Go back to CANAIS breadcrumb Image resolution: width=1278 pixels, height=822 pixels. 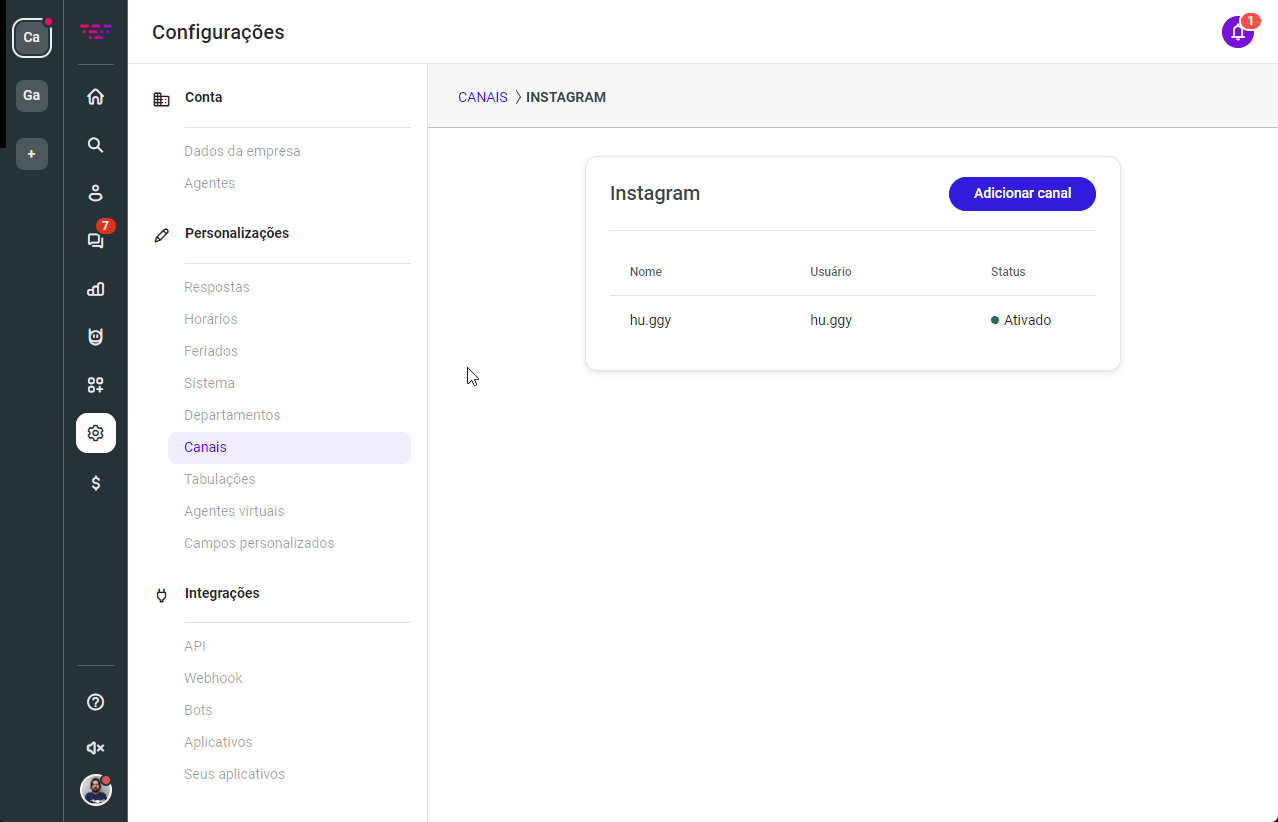483,97
